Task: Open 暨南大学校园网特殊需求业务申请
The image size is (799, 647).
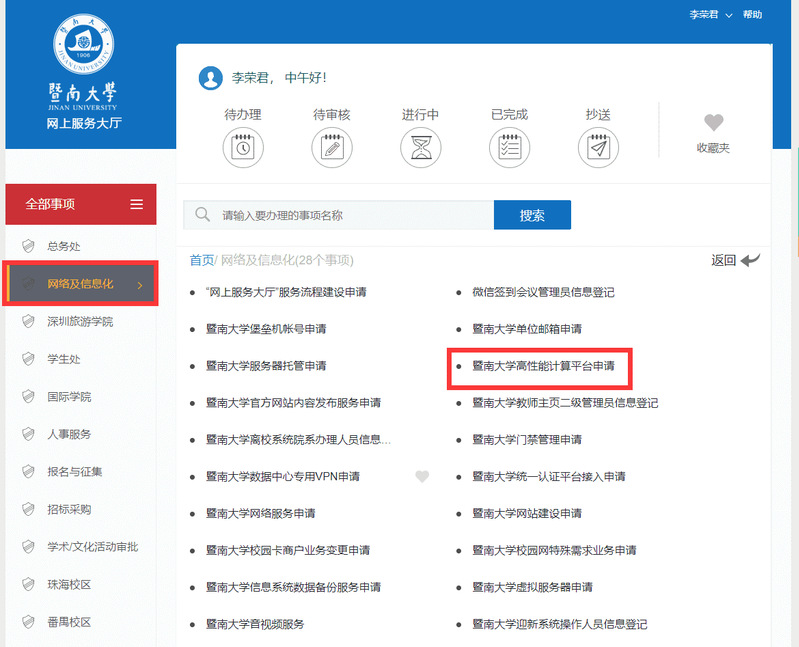Action: (x=554, y=550)
